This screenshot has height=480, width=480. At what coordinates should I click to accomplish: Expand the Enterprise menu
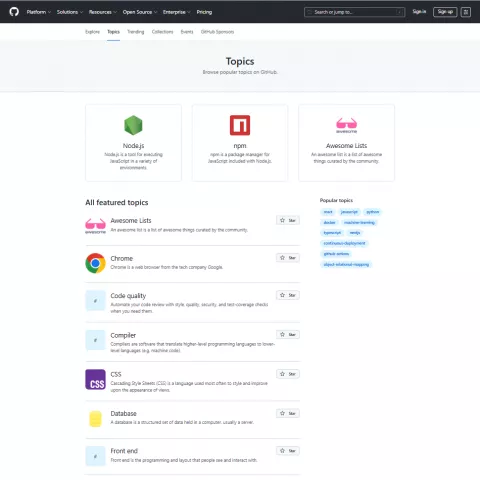pyautogui.click(x=177, y=12)
